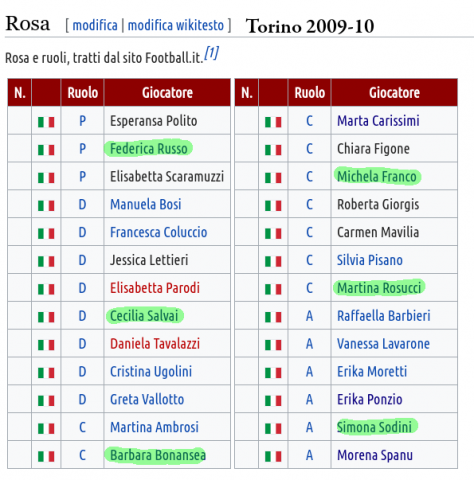Click role A link for Raffaella Barbieri
Viewport: 474px width, 480px height.
click(x=309, y=316)
